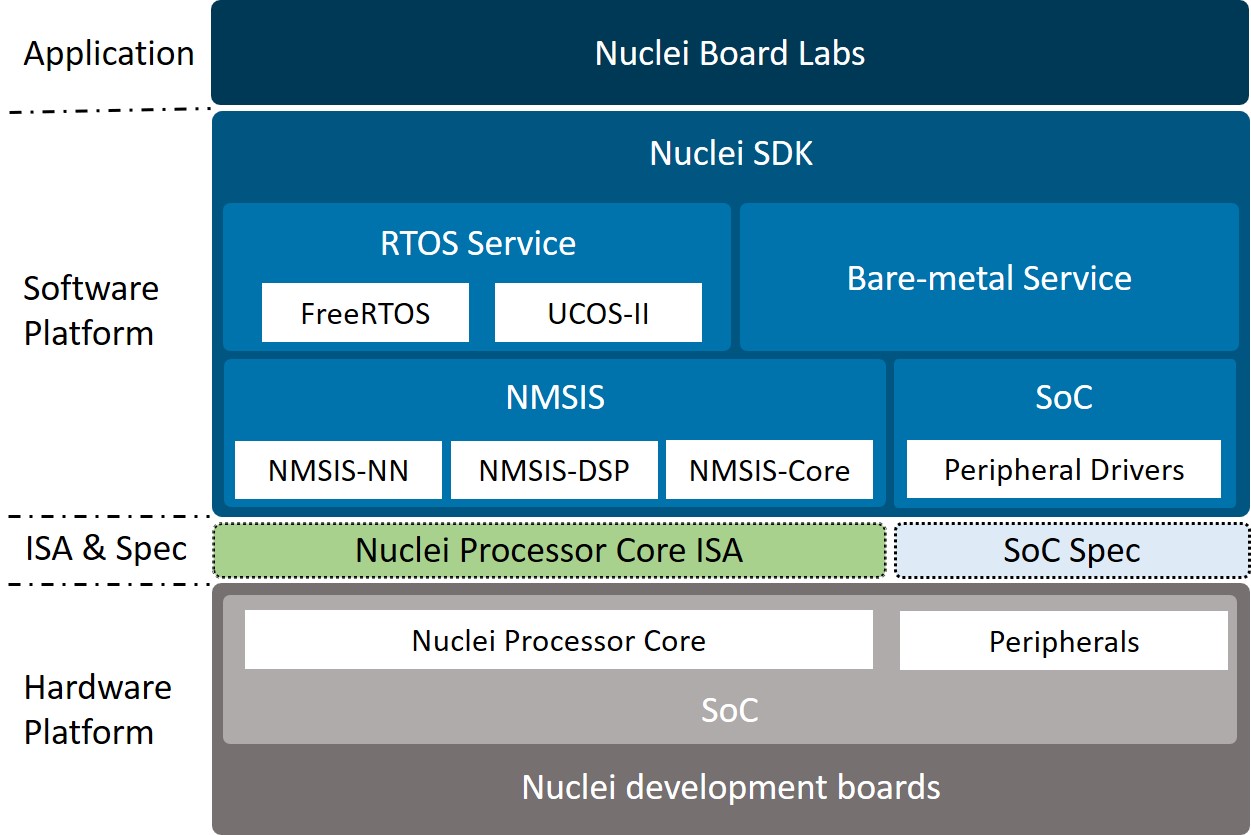1251x835 pixels.
Task: Click the Peripheral Drivers box
Action: pyautogui.click(x=1063, y=469)
